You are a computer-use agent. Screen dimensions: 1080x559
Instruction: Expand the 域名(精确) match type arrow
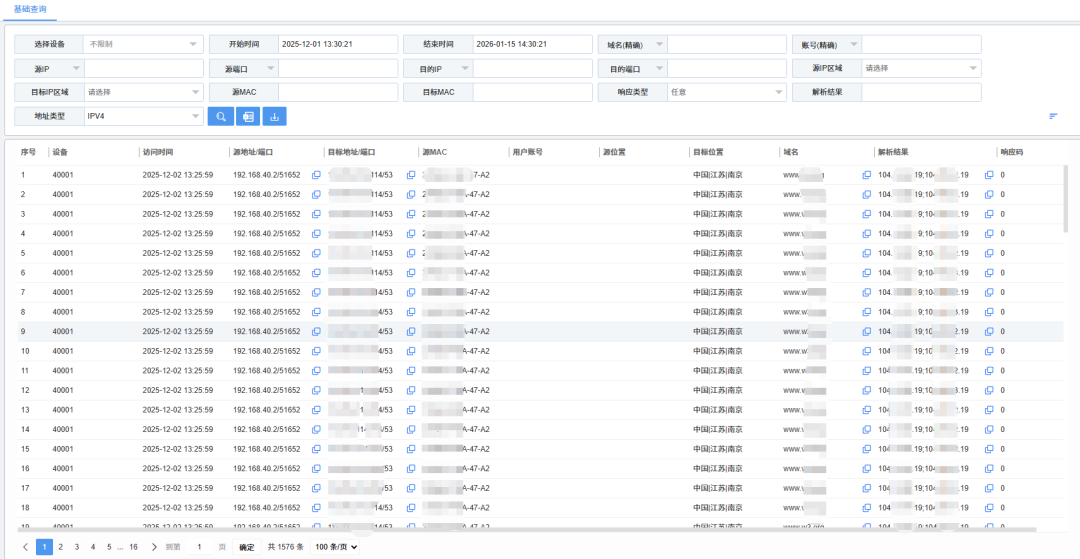[x=659, y=44]
